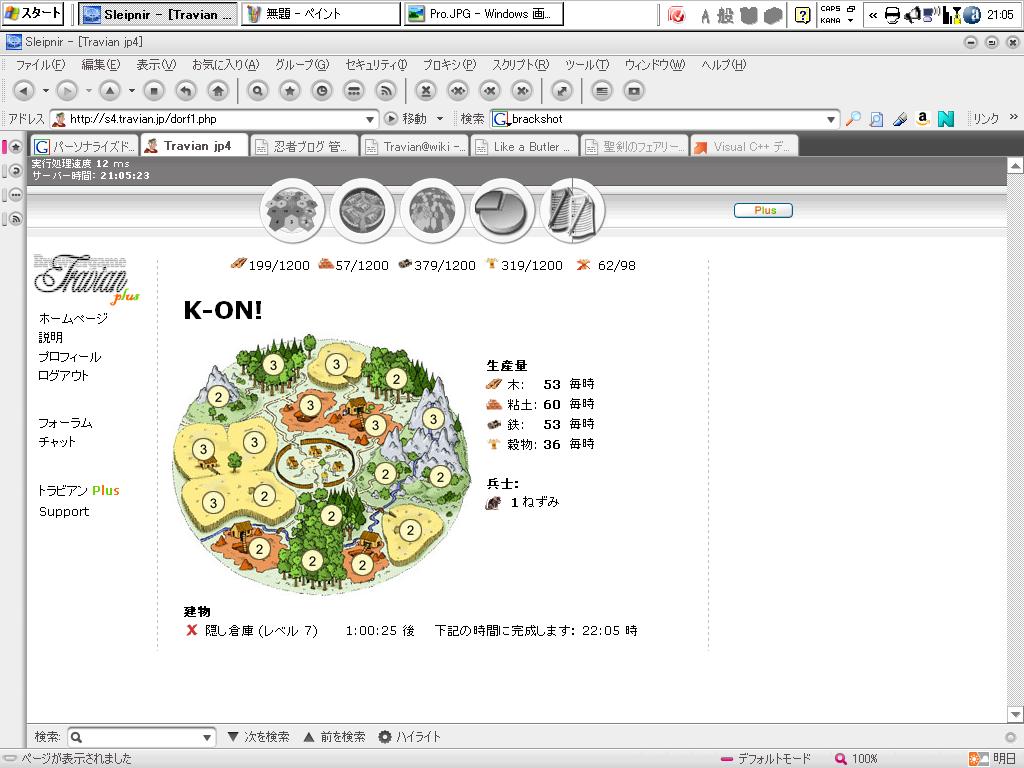Image resolution: width=1024 pixels, height=768 pixels.
Task: Open the プロフィール link
Action: tap(70, 357)
